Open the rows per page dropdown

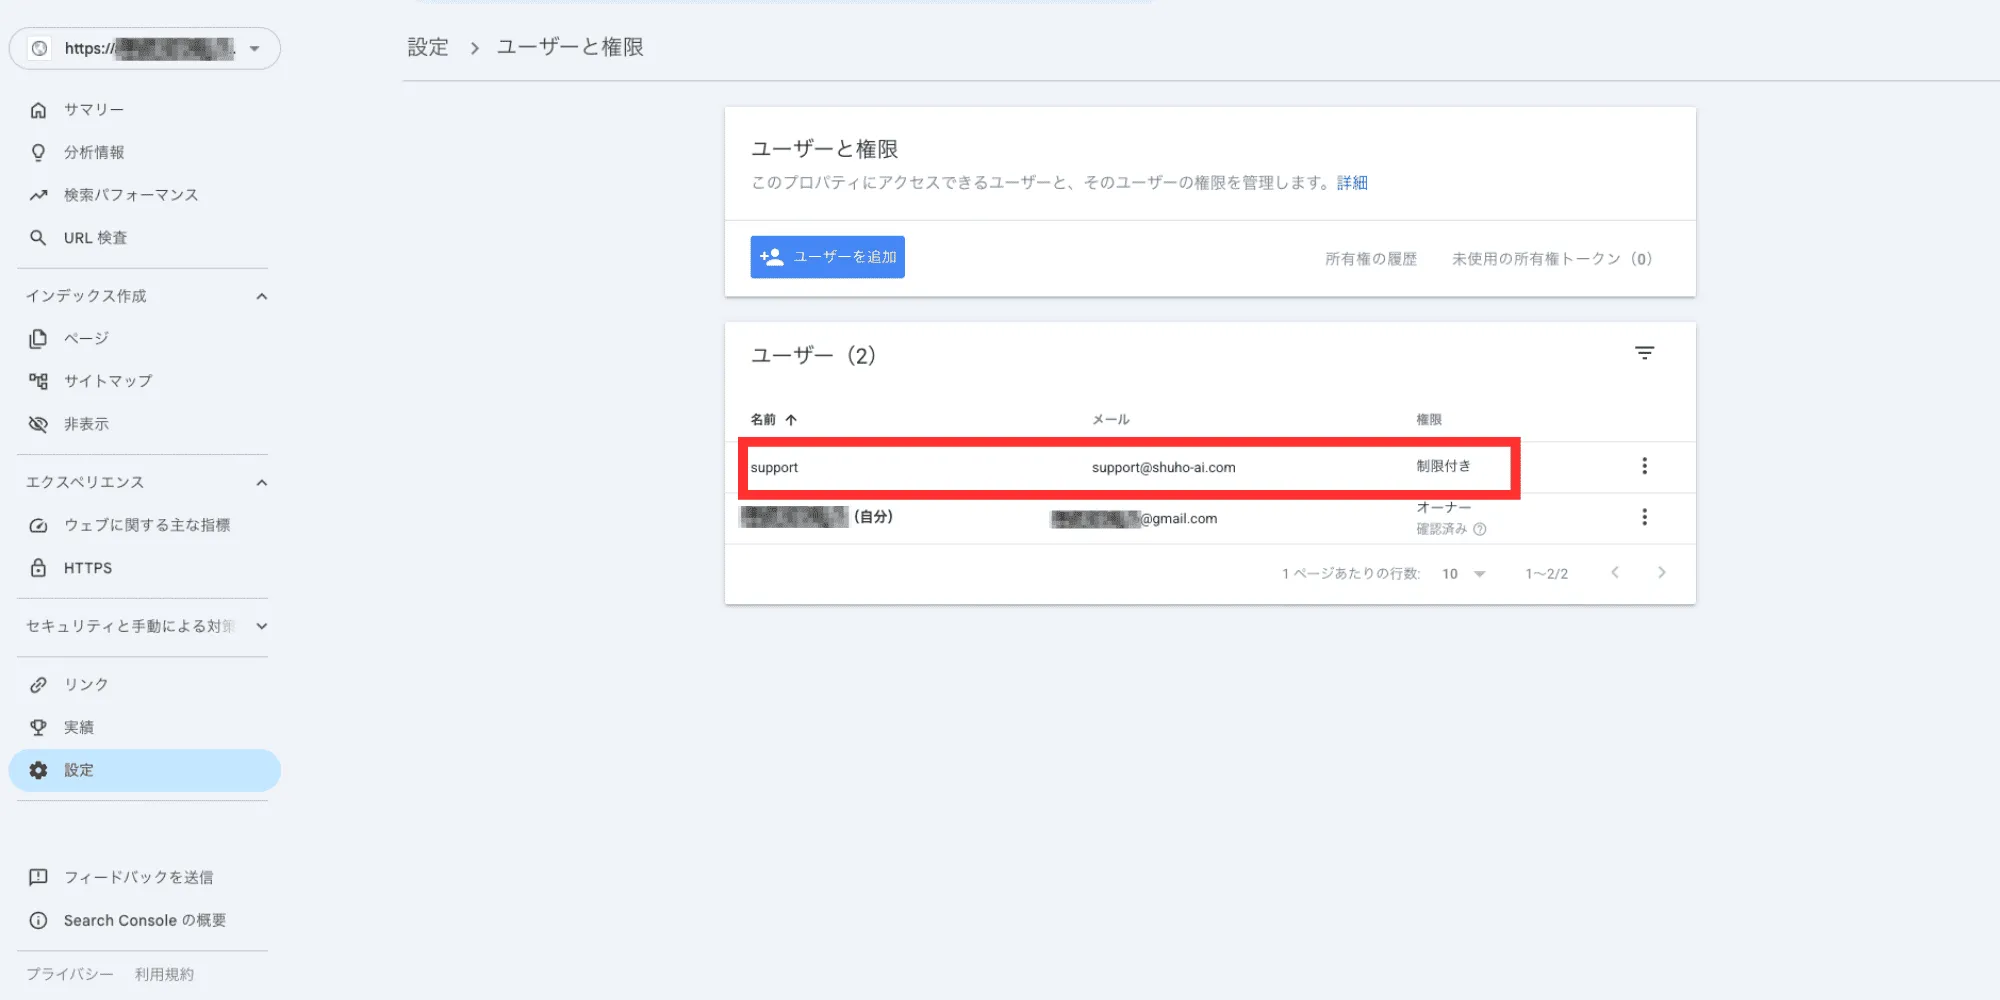coord(1464,574)
